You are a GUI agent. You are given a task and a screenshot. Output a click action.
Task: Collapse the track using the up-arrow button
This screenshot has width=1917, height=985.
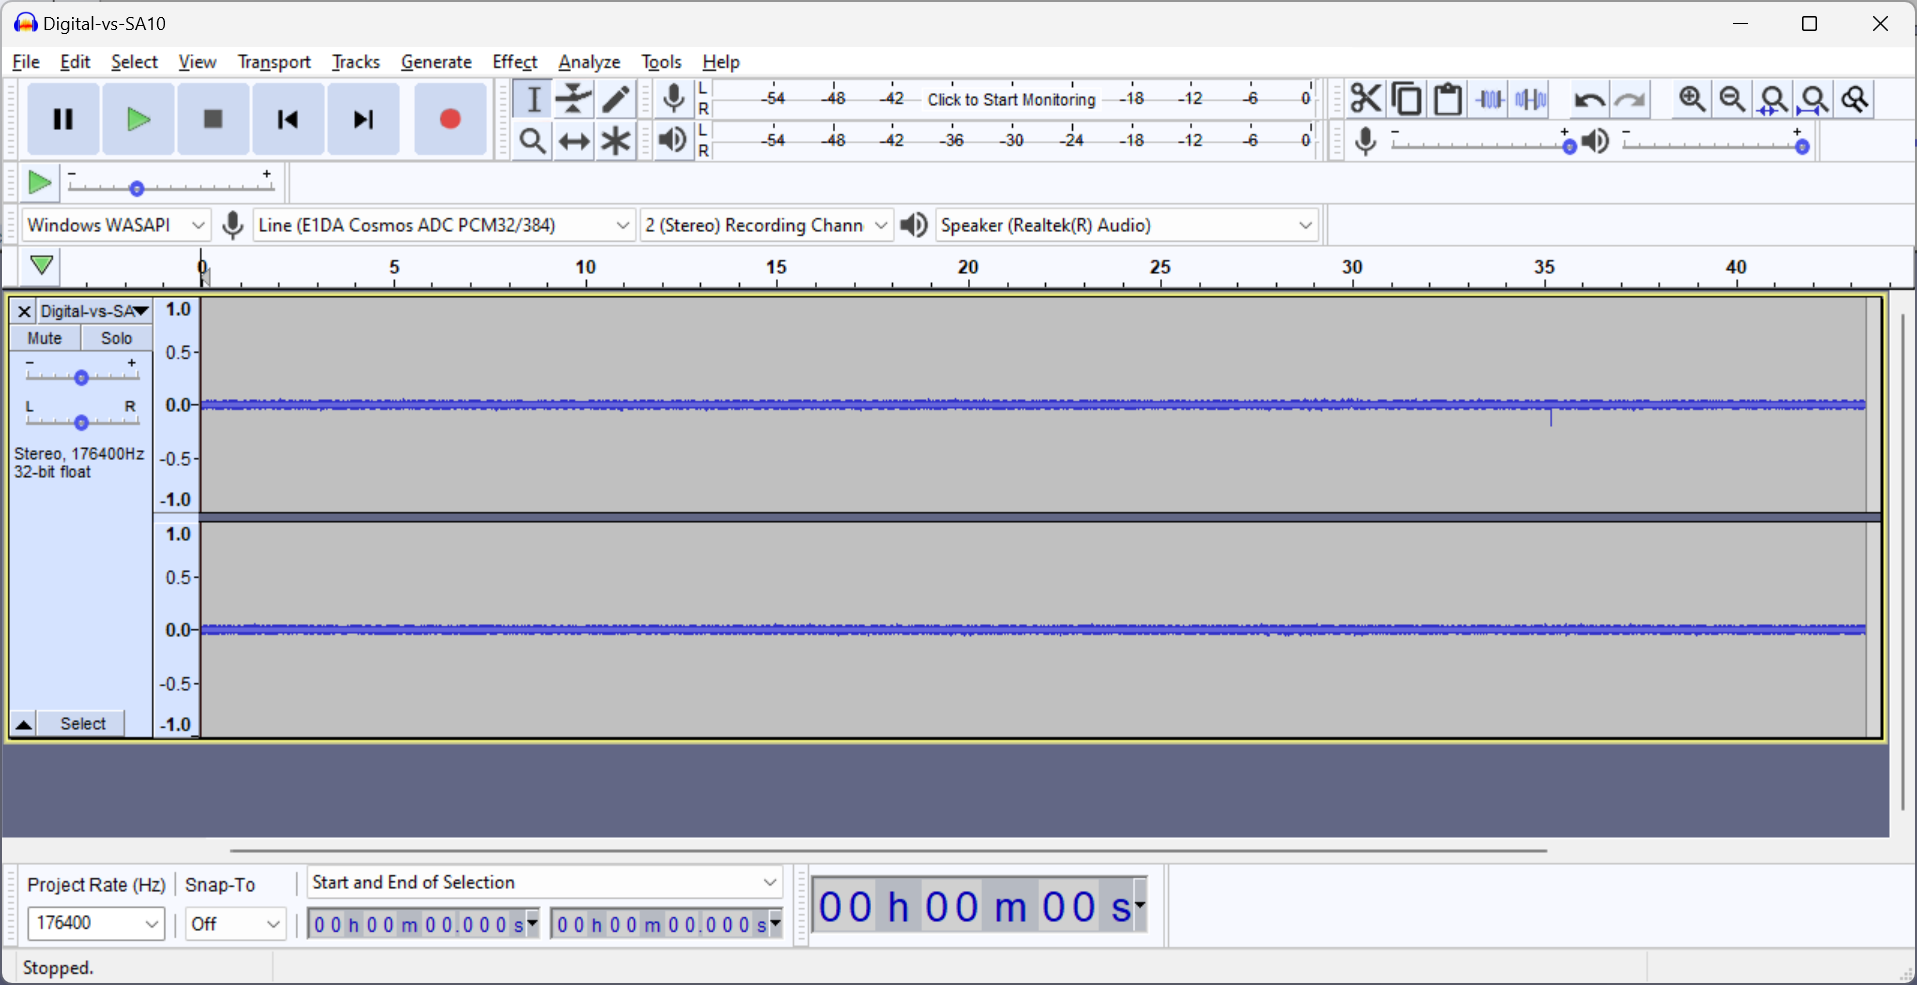(23, 724)
